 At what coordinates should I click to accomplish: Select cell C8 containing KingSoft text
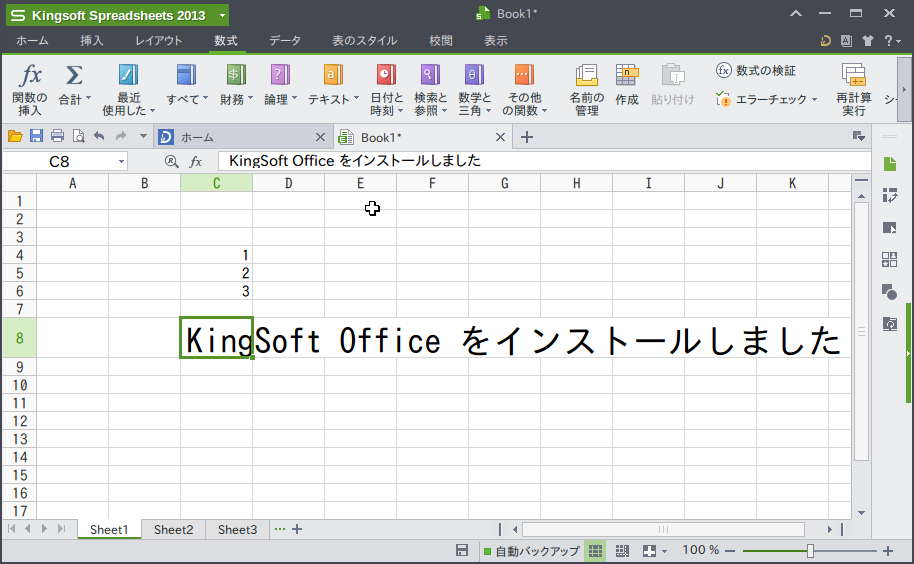(216, 338)
